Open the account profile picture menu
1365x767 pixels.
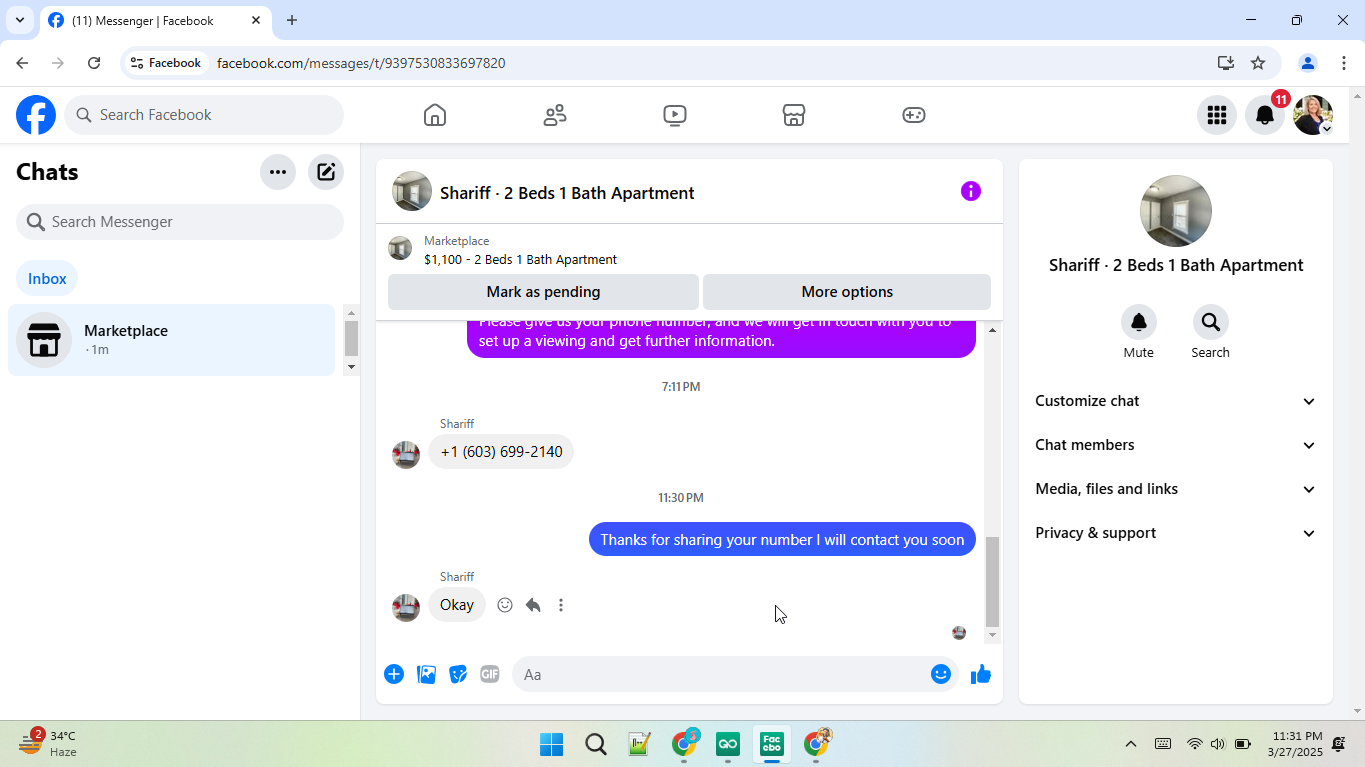pos(1313,115)
